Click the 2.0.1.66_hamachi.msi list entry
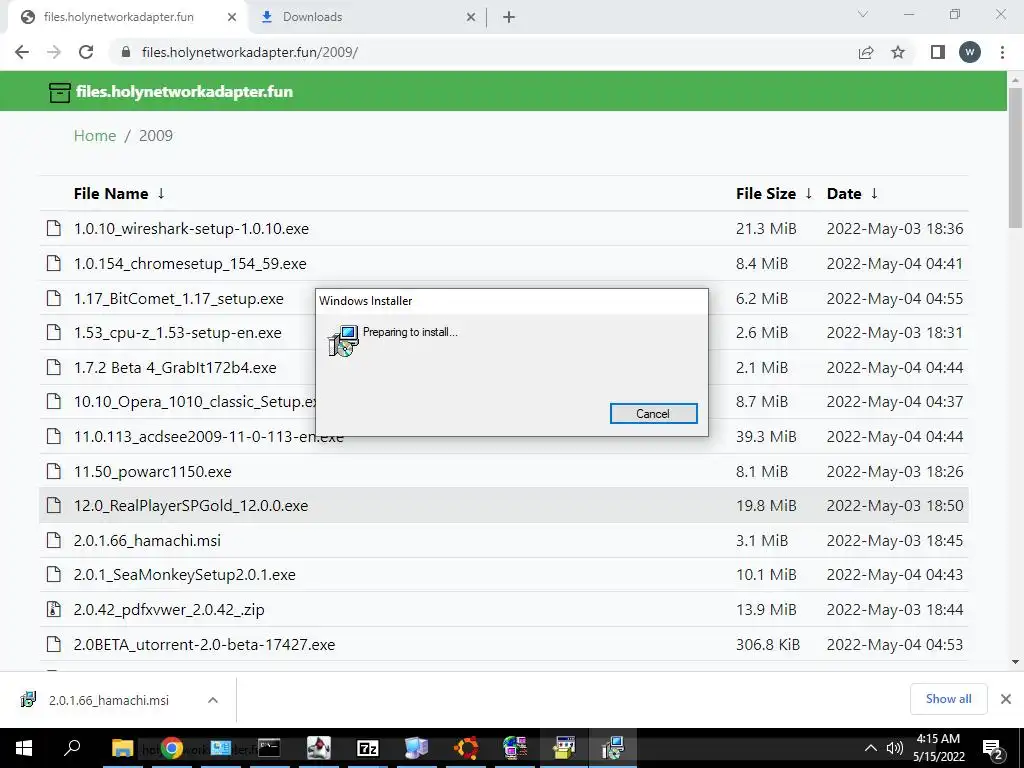Viewport: 1024px width, 768px height. coord(147,541)
